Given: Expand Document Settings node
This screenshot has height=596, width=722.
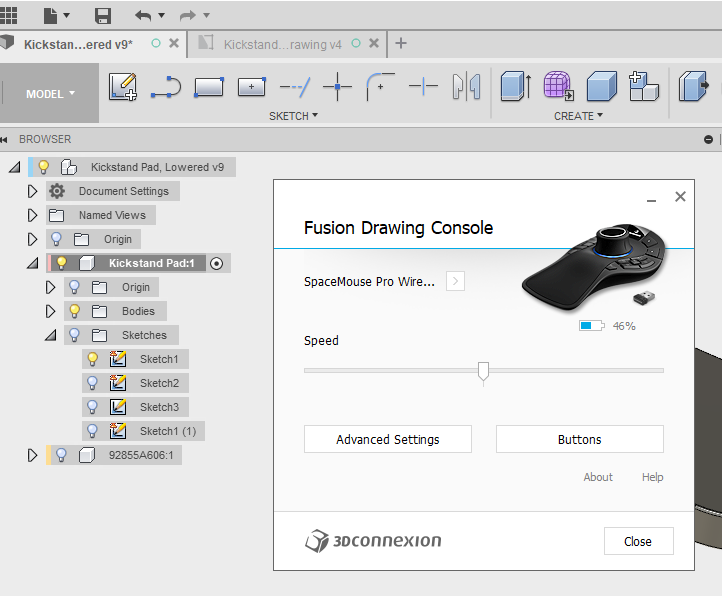Looking at the screenshot, I should click(32, 191).
